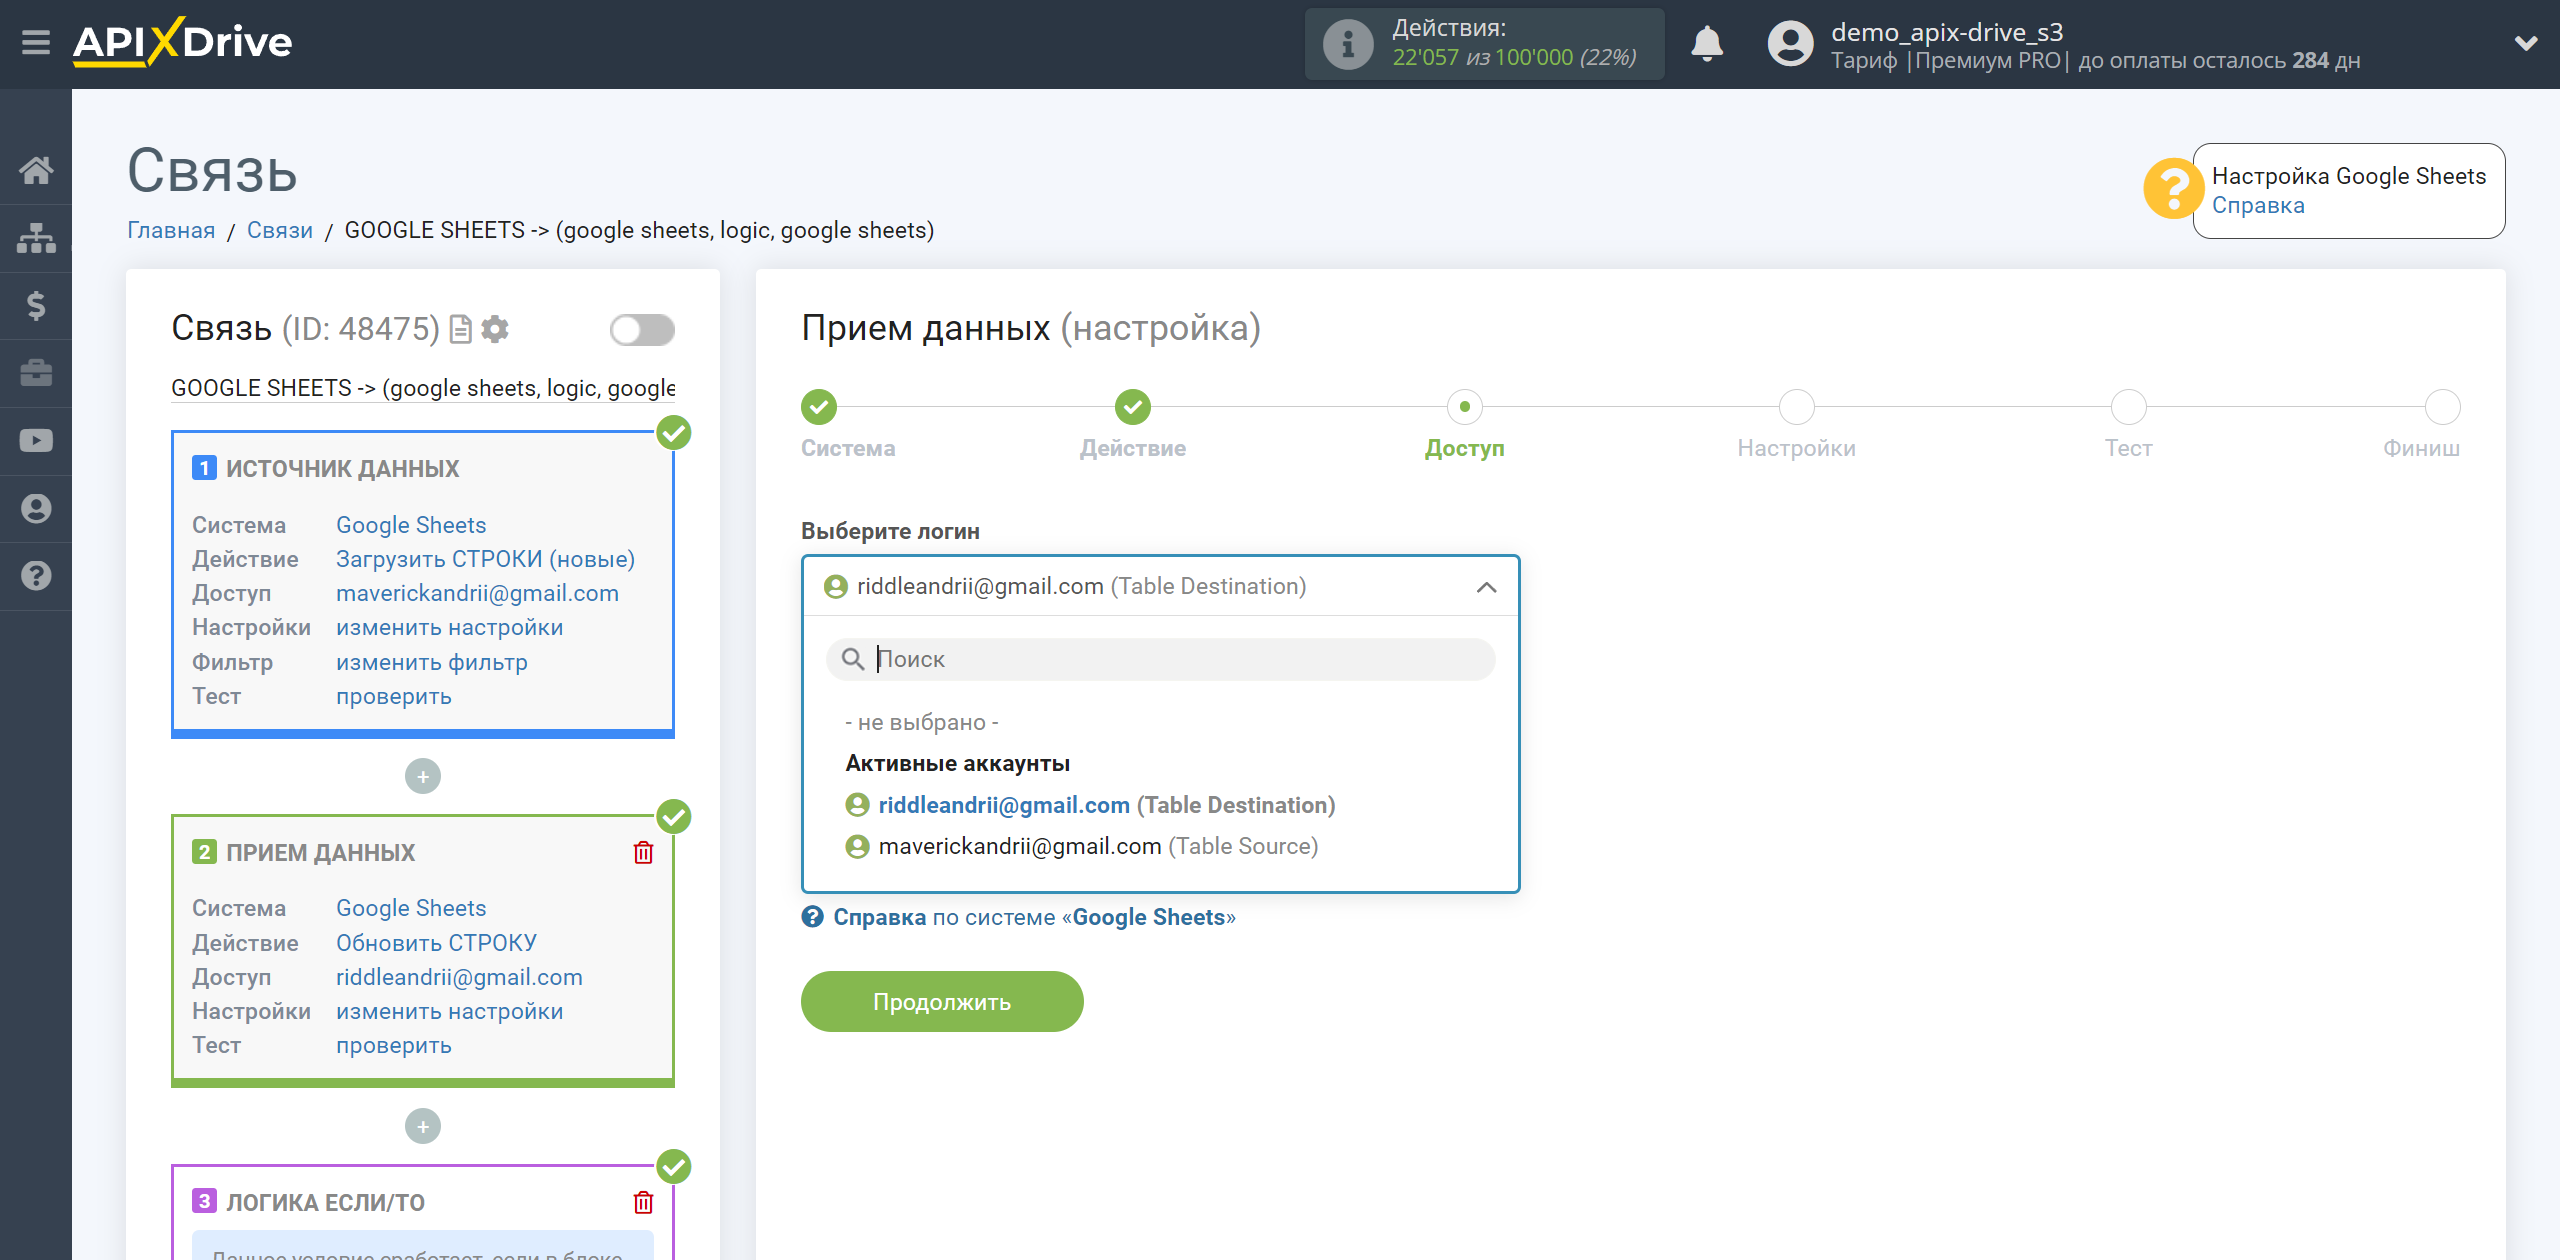The width and height of the screenshot is (2560, 1260).
Task: Add block after ИСТОЧНИК ДАННЫХ
Action: 423,776
